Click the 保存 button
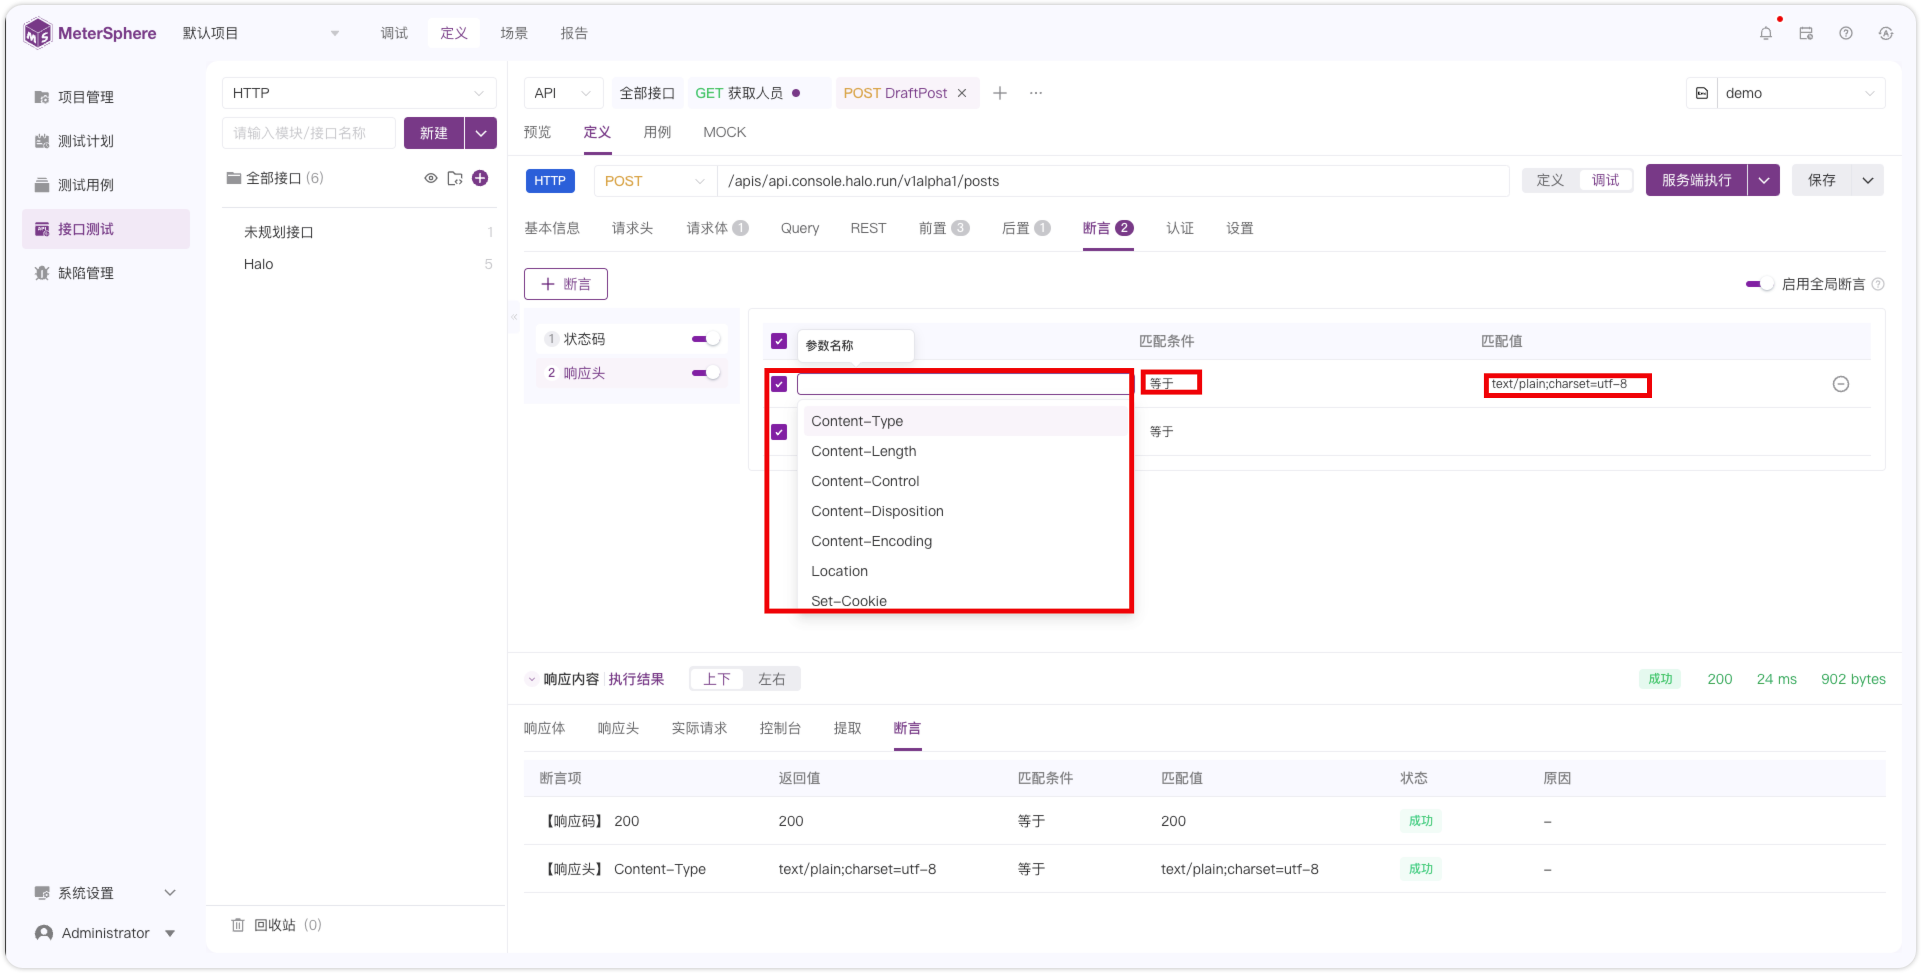The image size is (1921, 973). [1822, 180]
